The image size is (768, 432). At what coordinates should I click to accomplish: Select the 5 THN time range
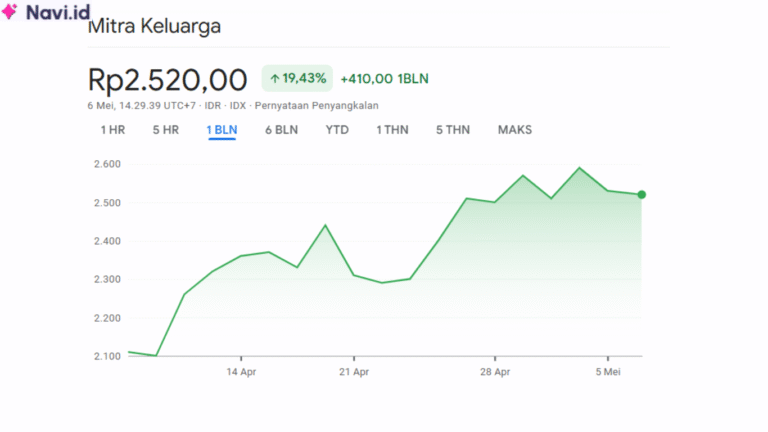coord(452,130)
